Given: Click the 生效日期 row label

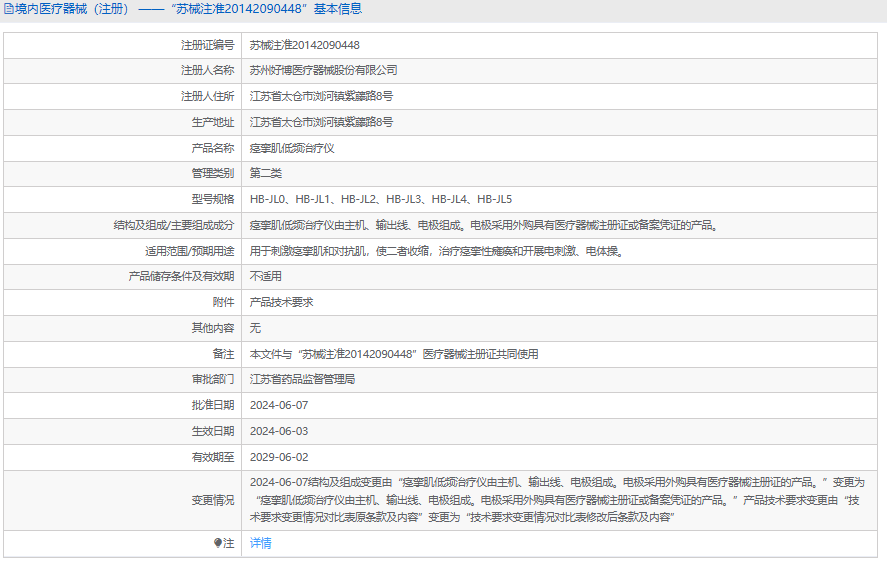Looking at the screenshot, I should pyautogui.click(x=213, y=431).
